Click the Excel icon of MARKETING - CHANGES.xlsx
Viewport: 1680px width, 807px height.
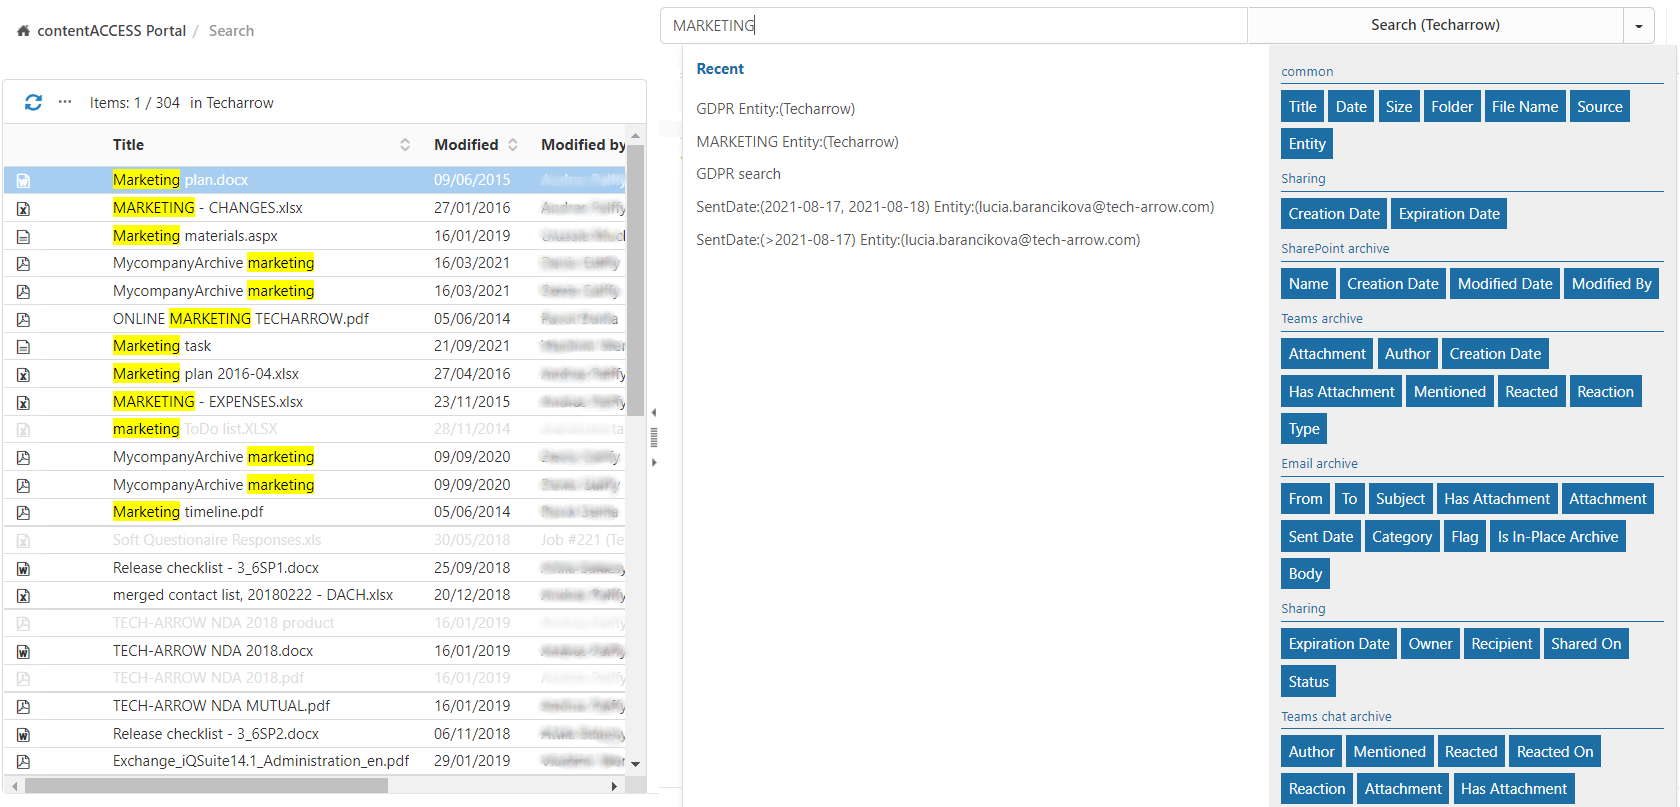click(x=23, y=209)
